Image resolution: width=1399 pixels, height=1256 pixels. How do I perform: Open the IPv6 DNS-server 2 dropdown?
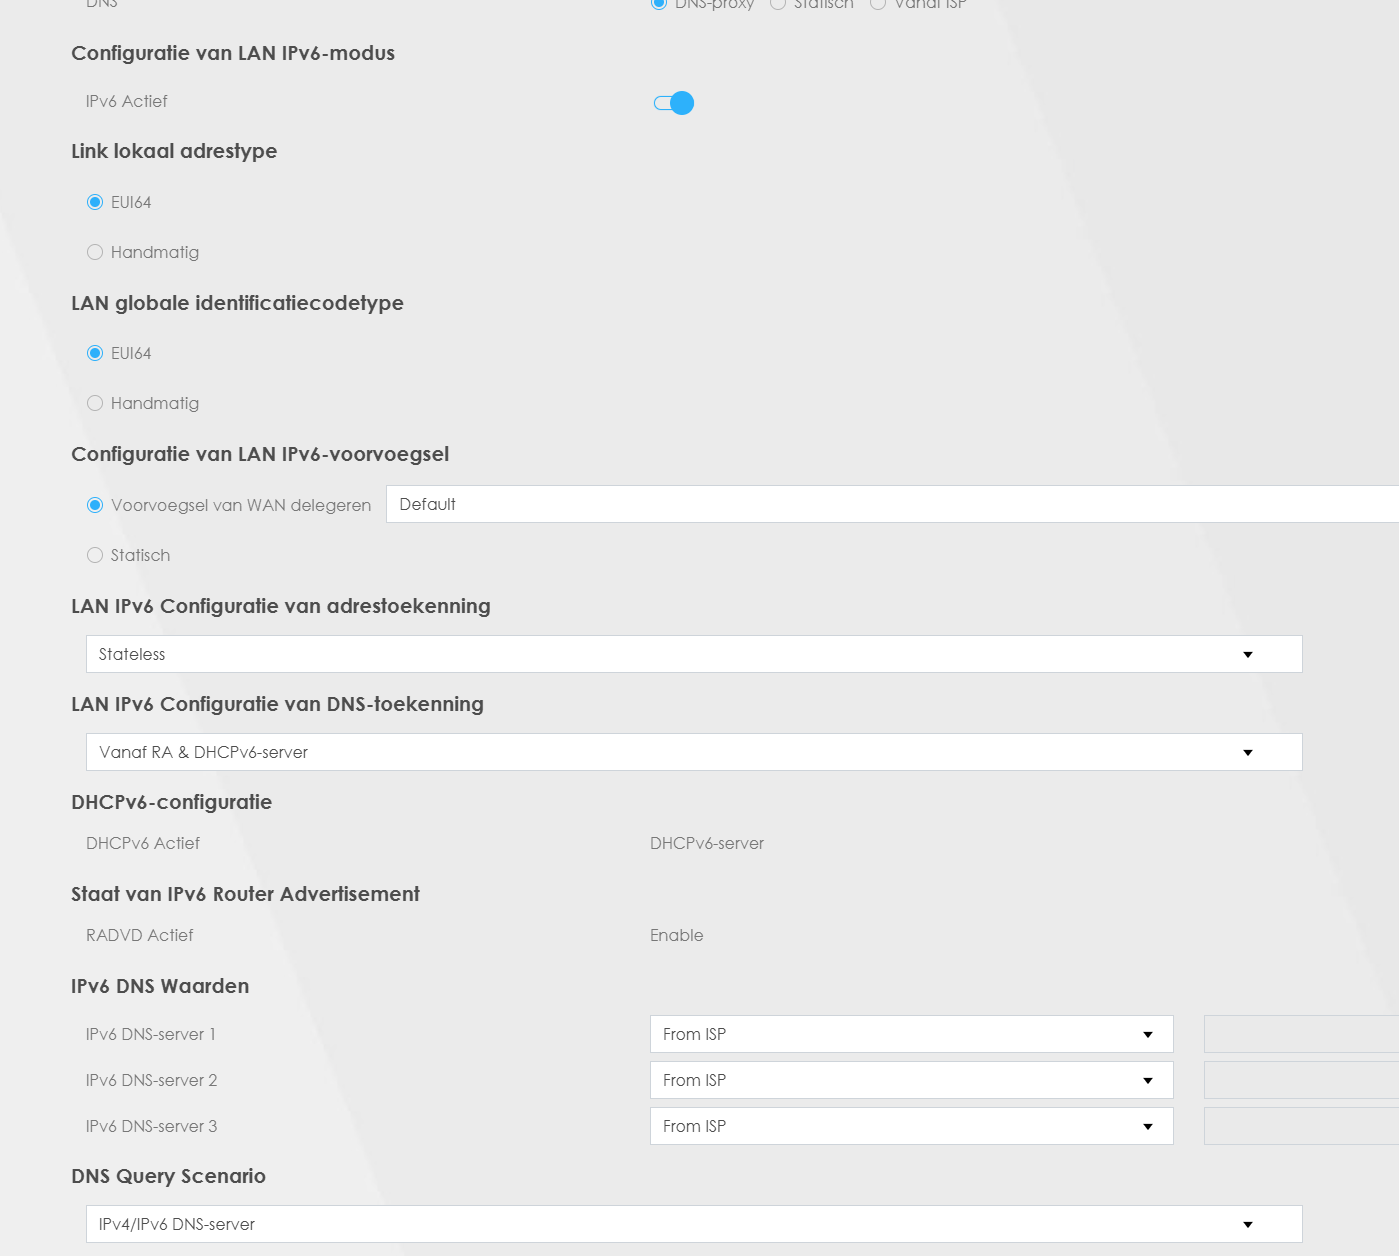click(x=911, y=1080)
